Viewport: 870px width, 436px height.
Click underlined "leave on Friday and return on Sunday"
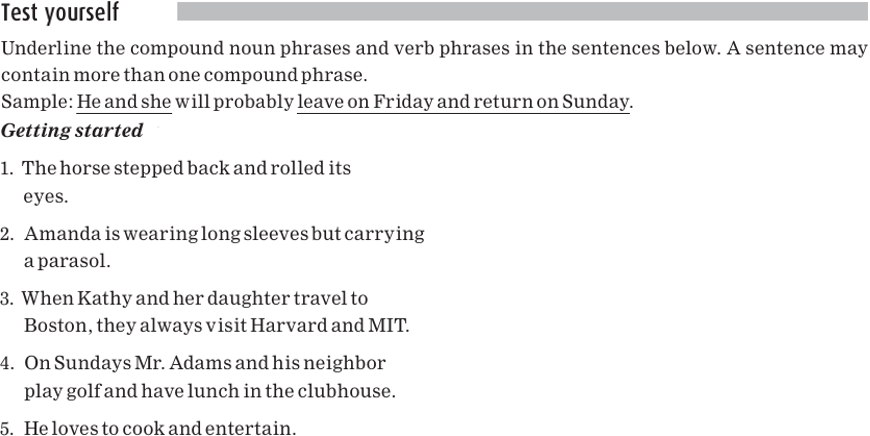(x=463, y=102)
